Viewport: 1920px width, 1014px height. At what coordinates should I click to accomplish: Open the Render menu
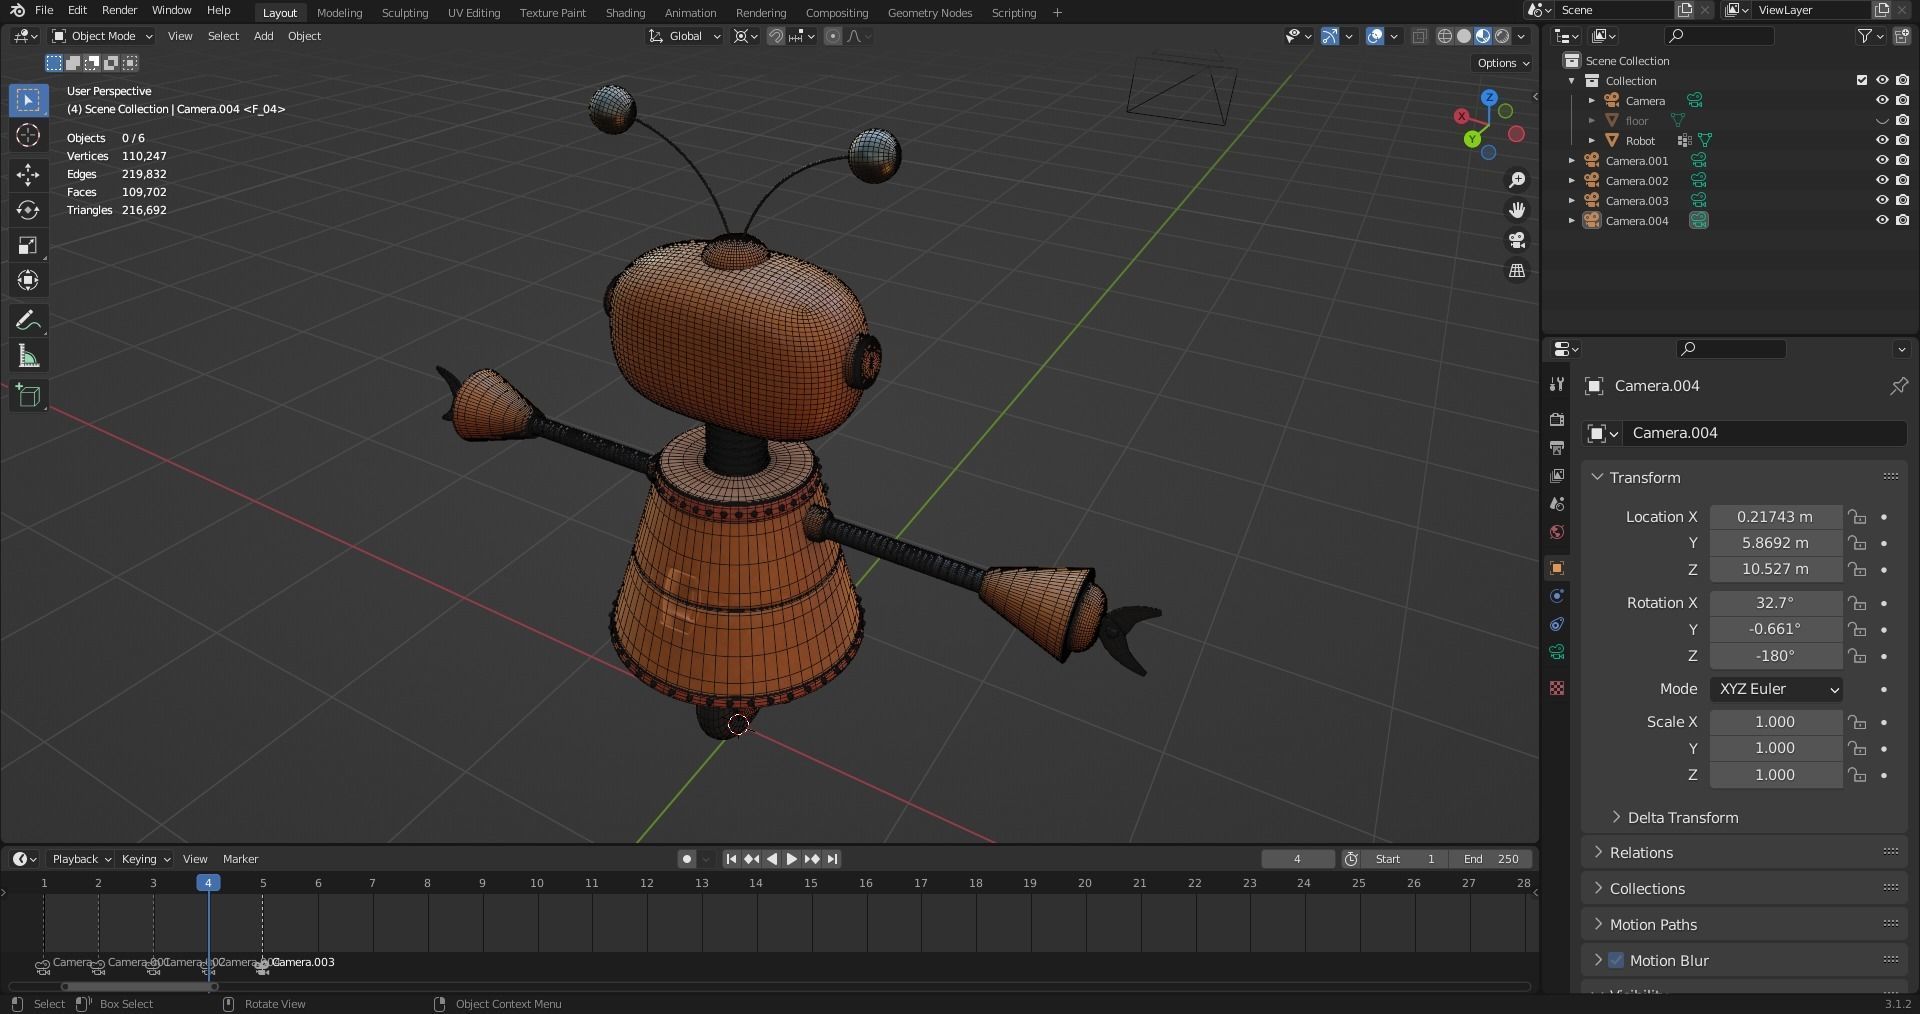(x=119, y=10)
